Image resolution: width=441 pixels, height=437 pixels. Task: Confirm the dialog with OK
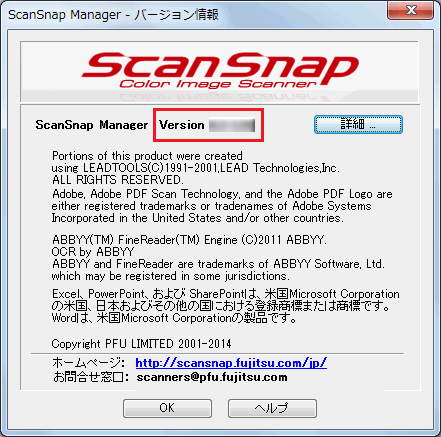[x=167, y=408]
